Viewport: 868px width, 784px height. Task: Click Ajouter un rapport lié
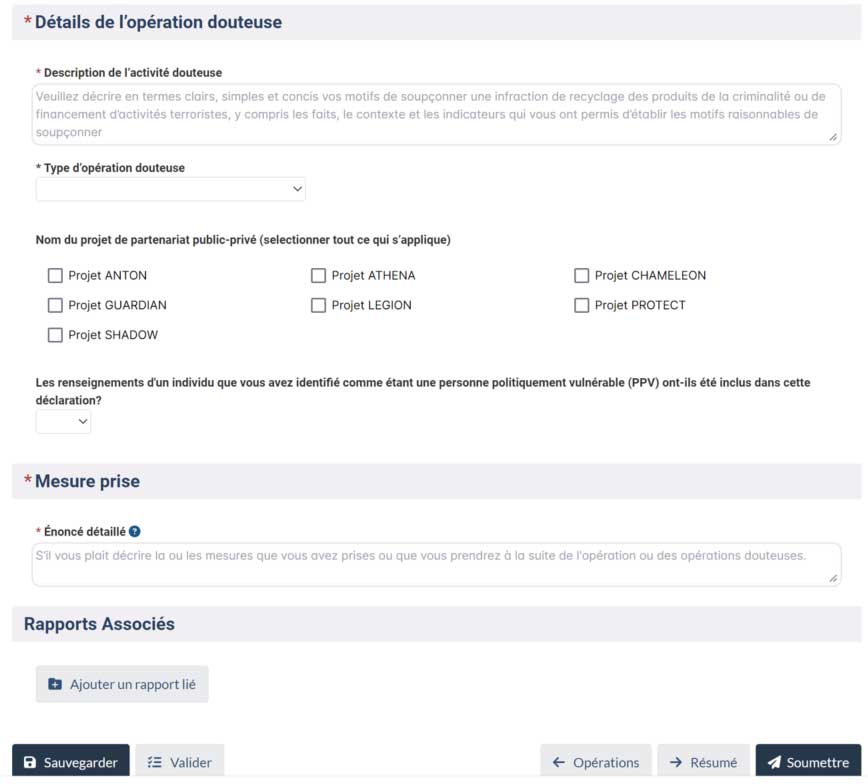pyautogui.click(x=122, y=684)
